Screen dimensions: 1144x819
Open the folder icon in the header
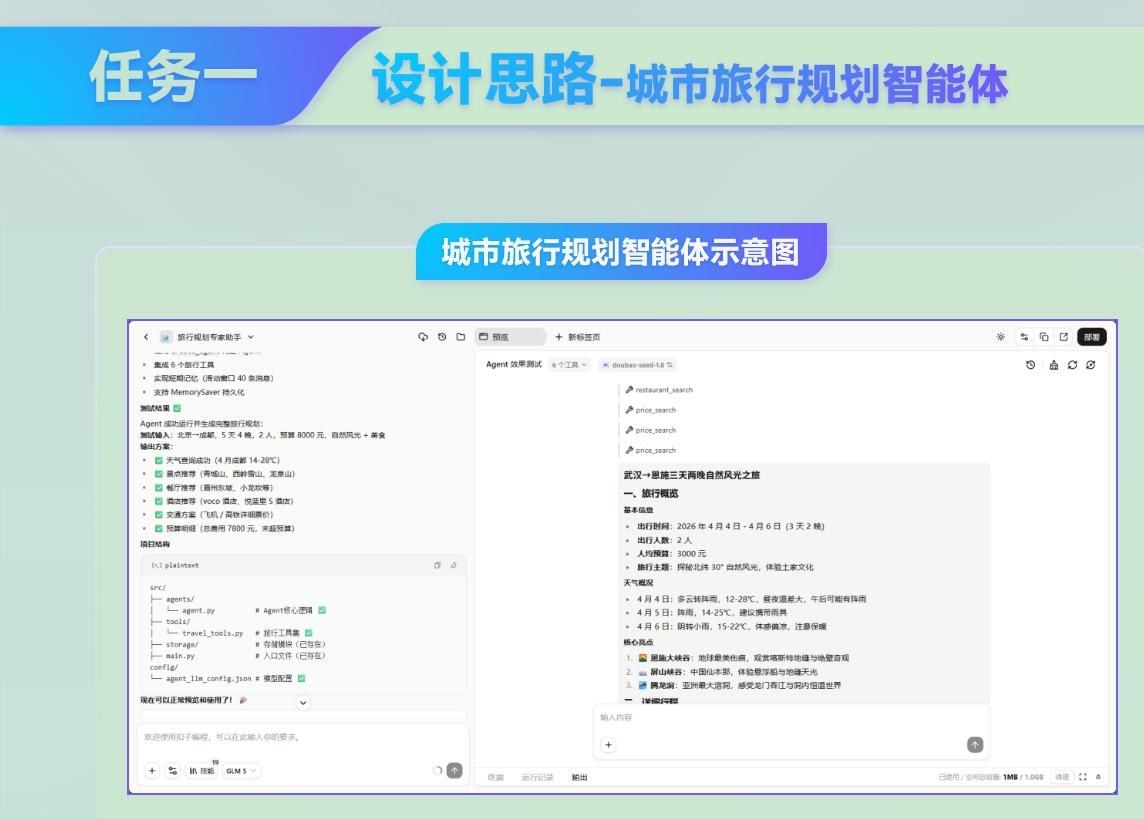point(460,337)
